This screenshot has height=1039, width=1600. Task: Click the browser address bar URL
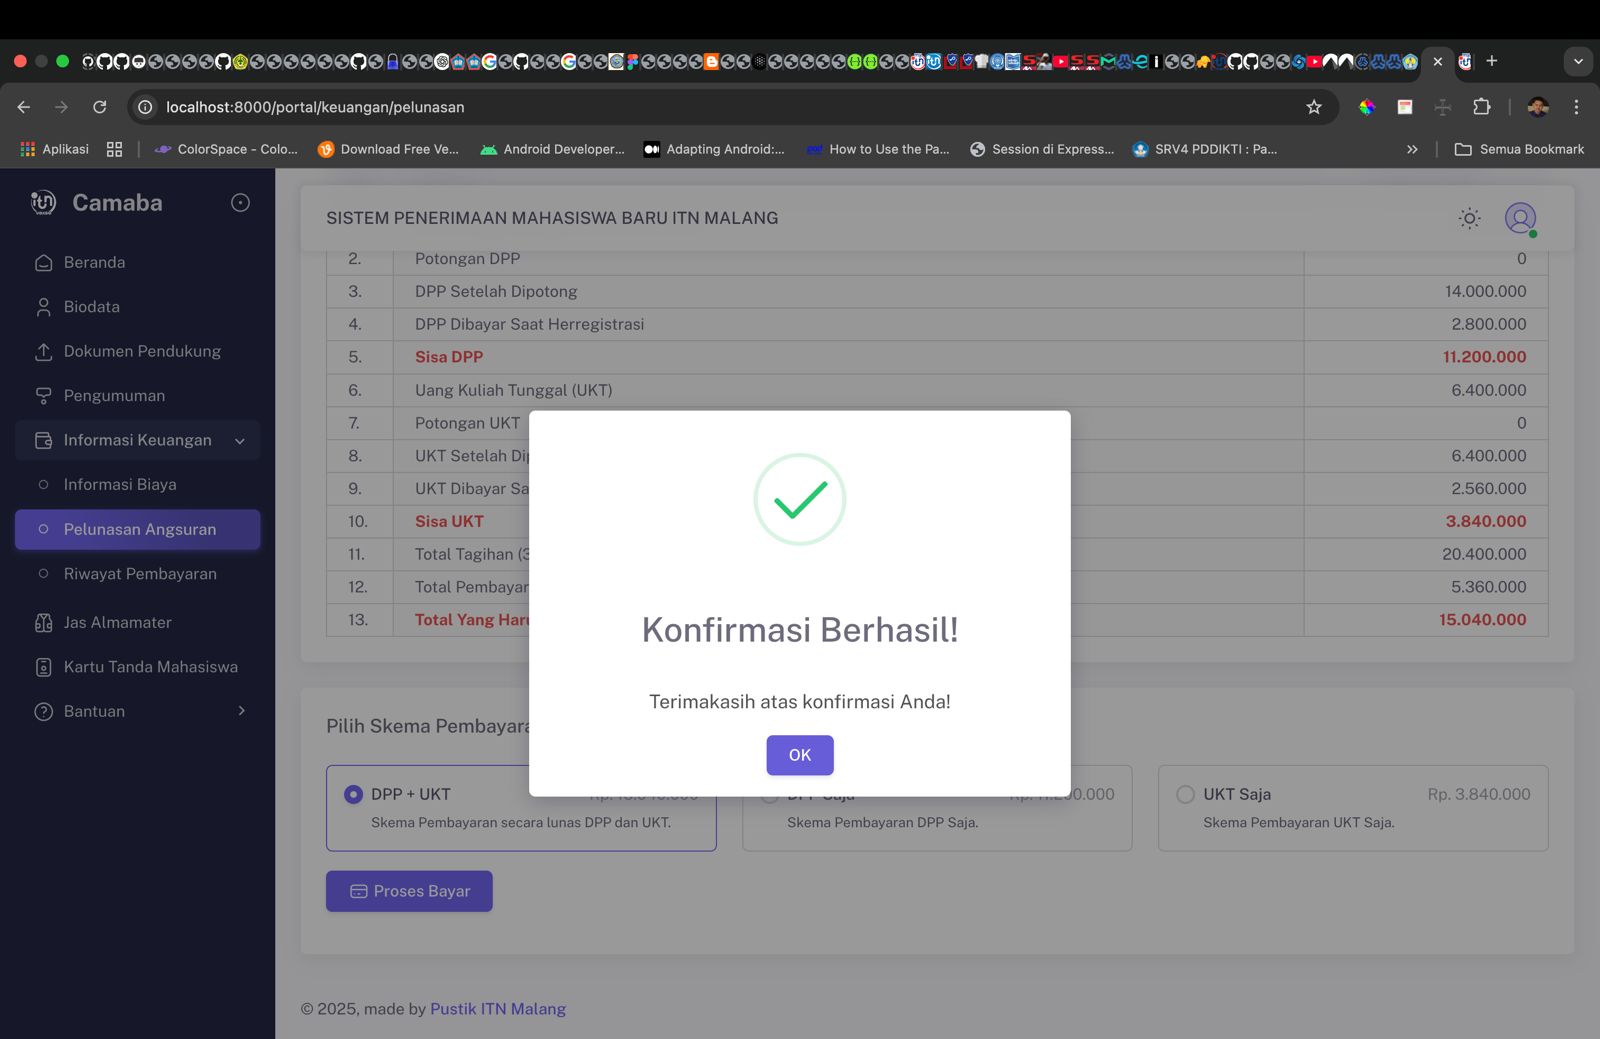click(x=315, y=107)
